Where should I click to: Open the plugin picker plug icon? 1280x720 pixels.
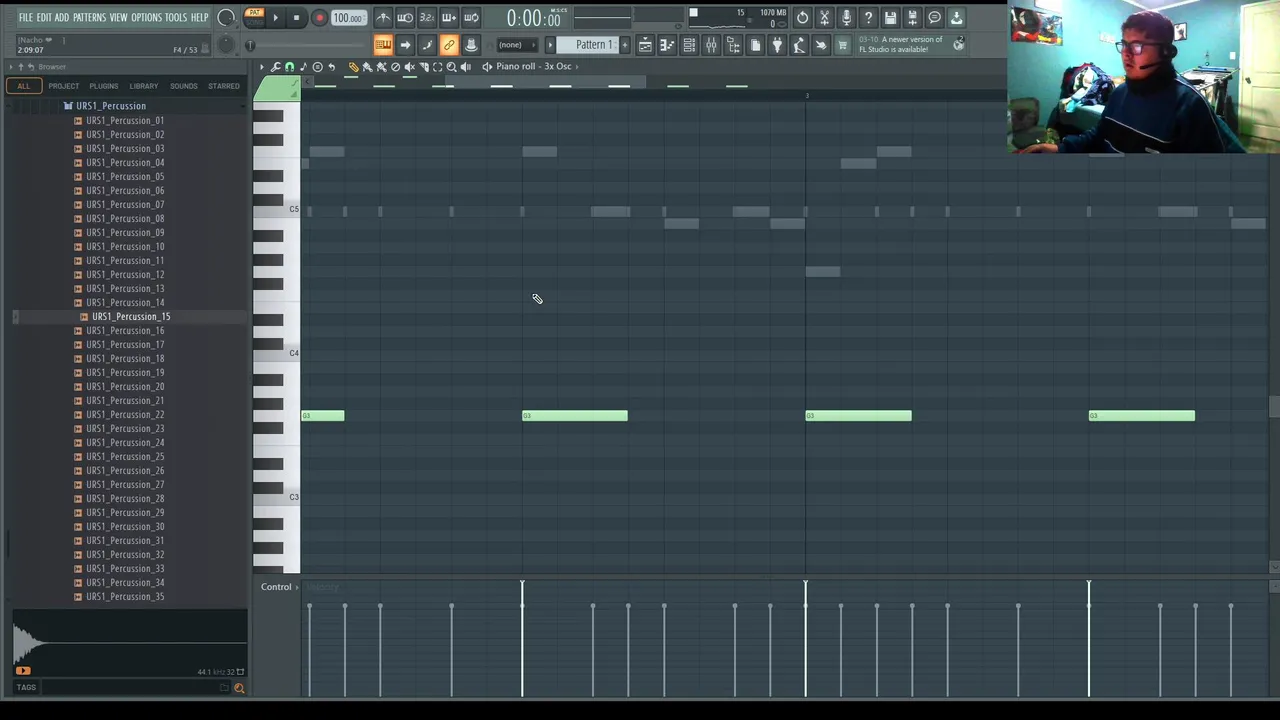point(777,45)
